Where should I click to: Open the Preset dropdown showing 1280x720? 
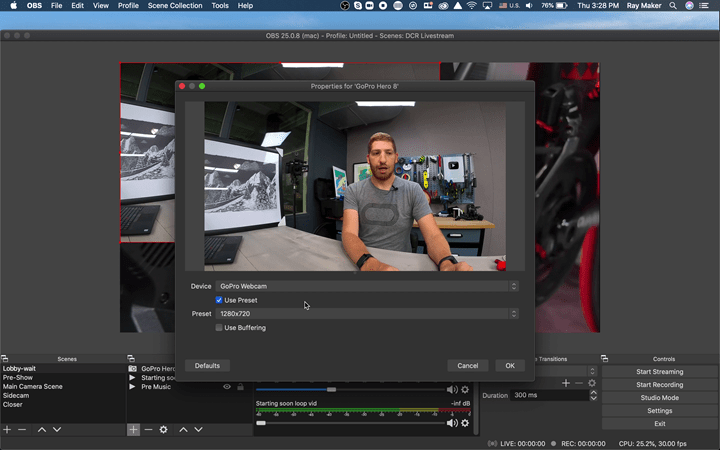(367, 314)
